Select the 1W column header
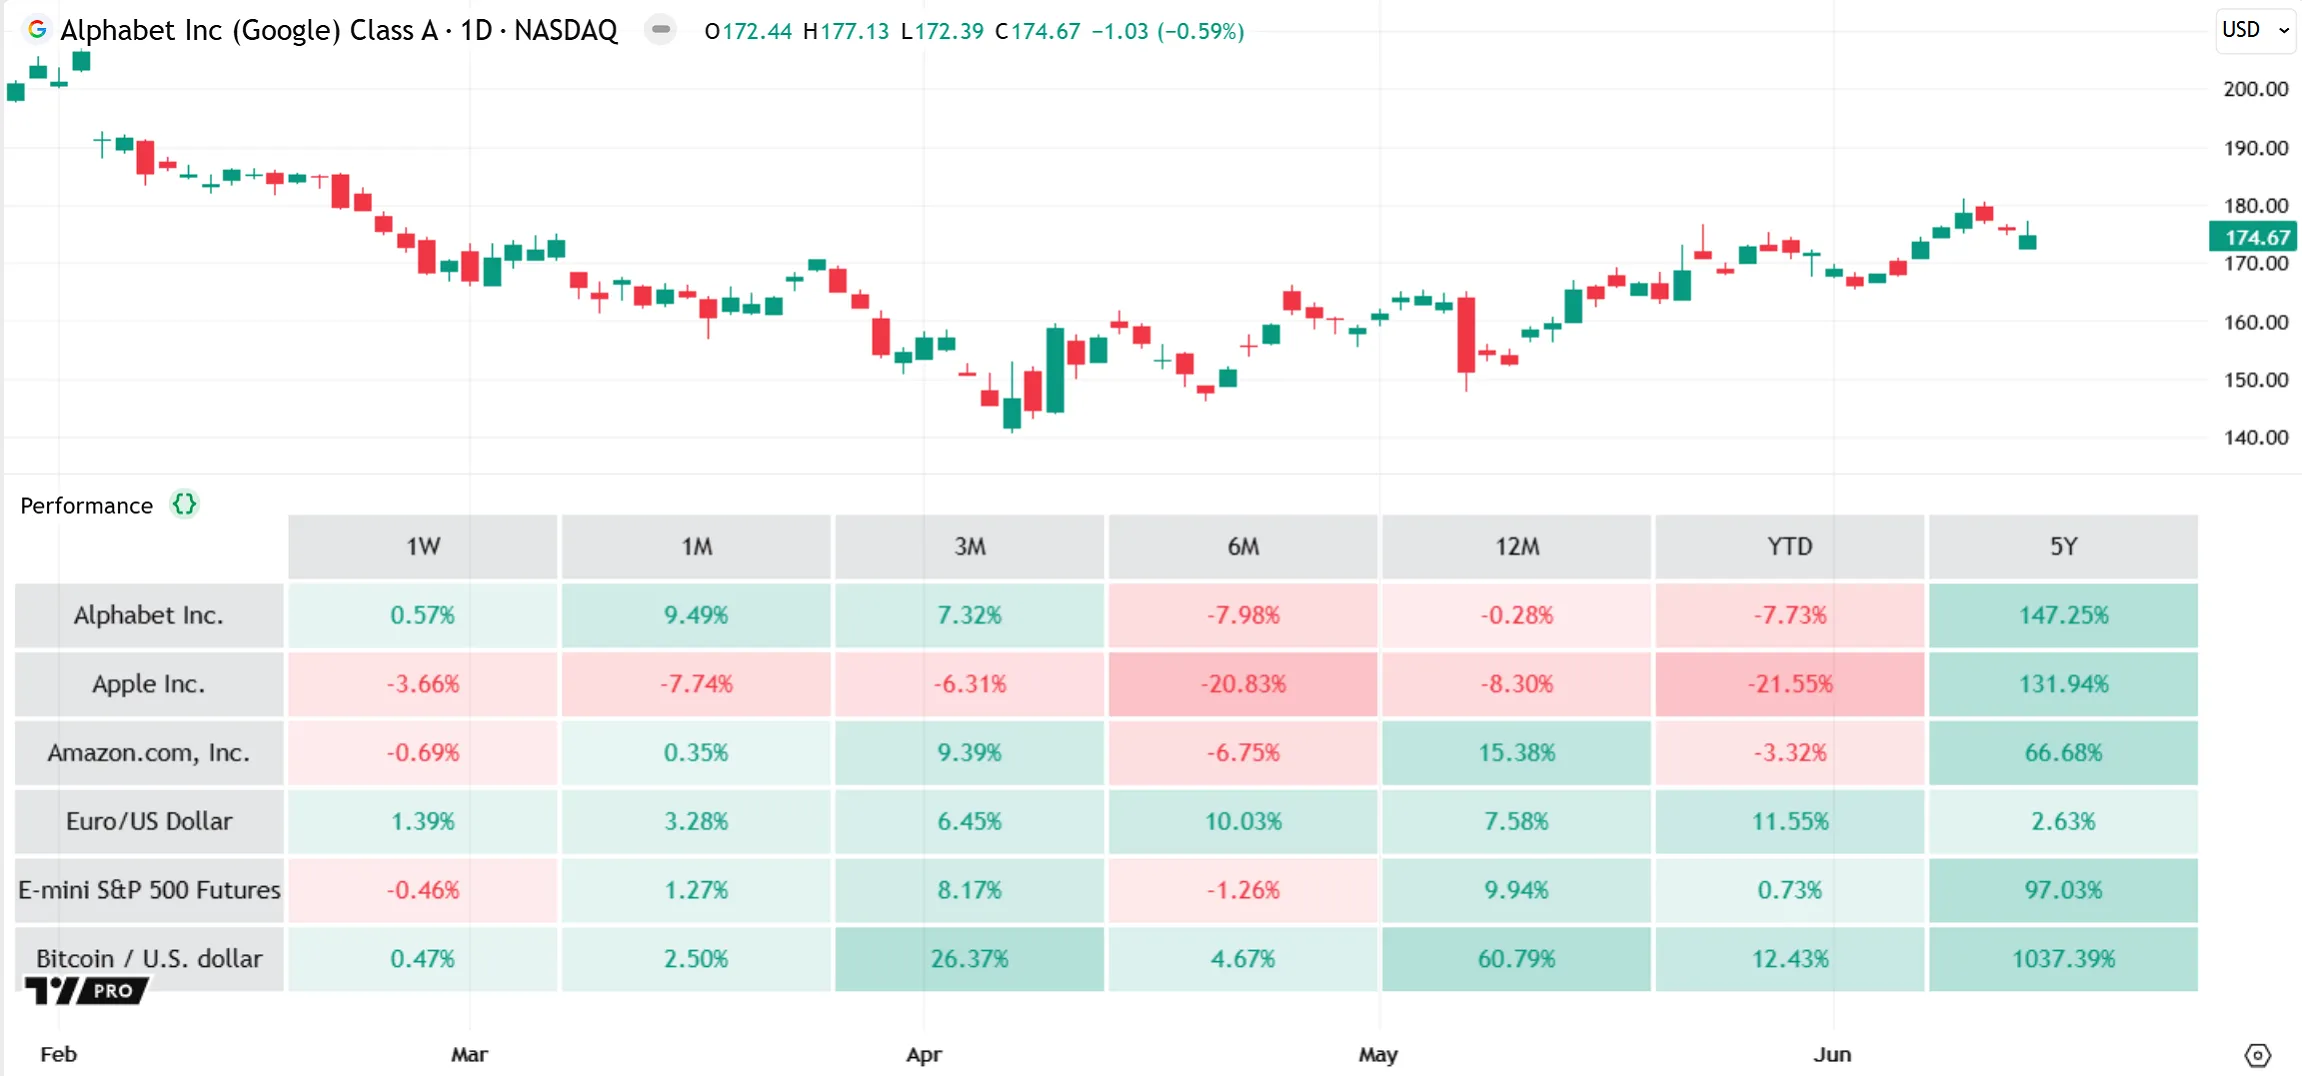This screenshot has width=2302, height=1076. (x=422, y=546)
